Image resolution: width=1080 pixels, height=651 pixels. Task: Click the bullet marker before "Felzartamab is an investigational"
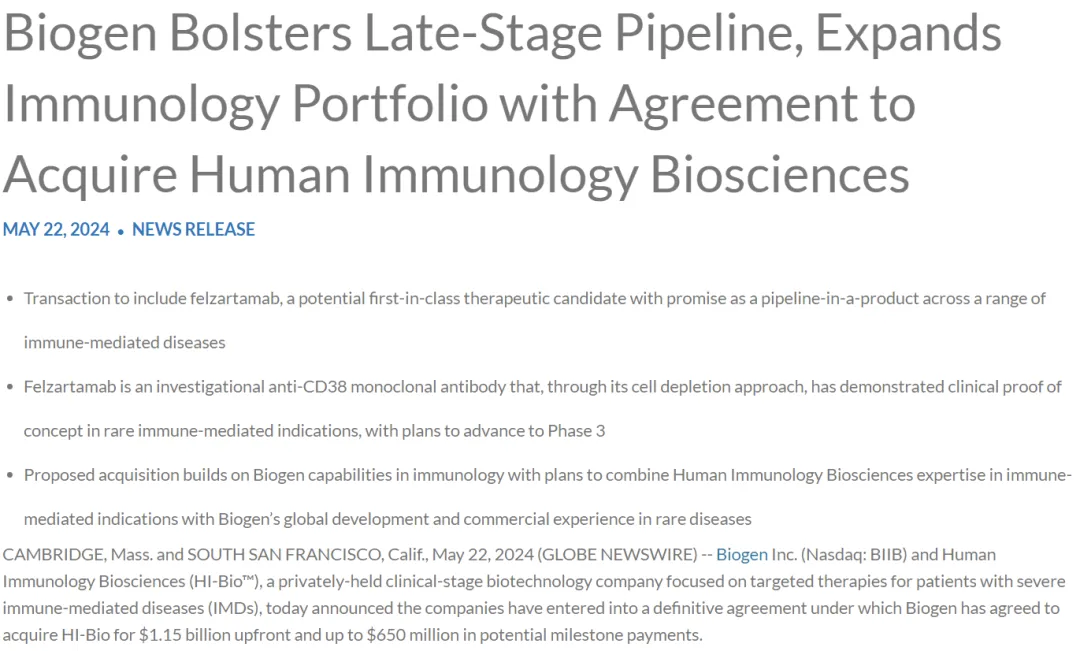[10, 387]
